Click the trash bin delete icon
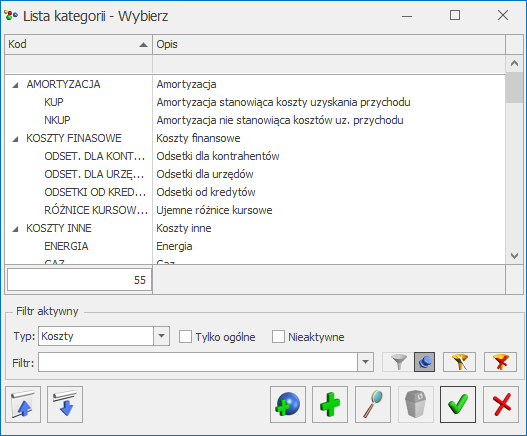This screenshot has height=436, width=527. pos(416,404)
